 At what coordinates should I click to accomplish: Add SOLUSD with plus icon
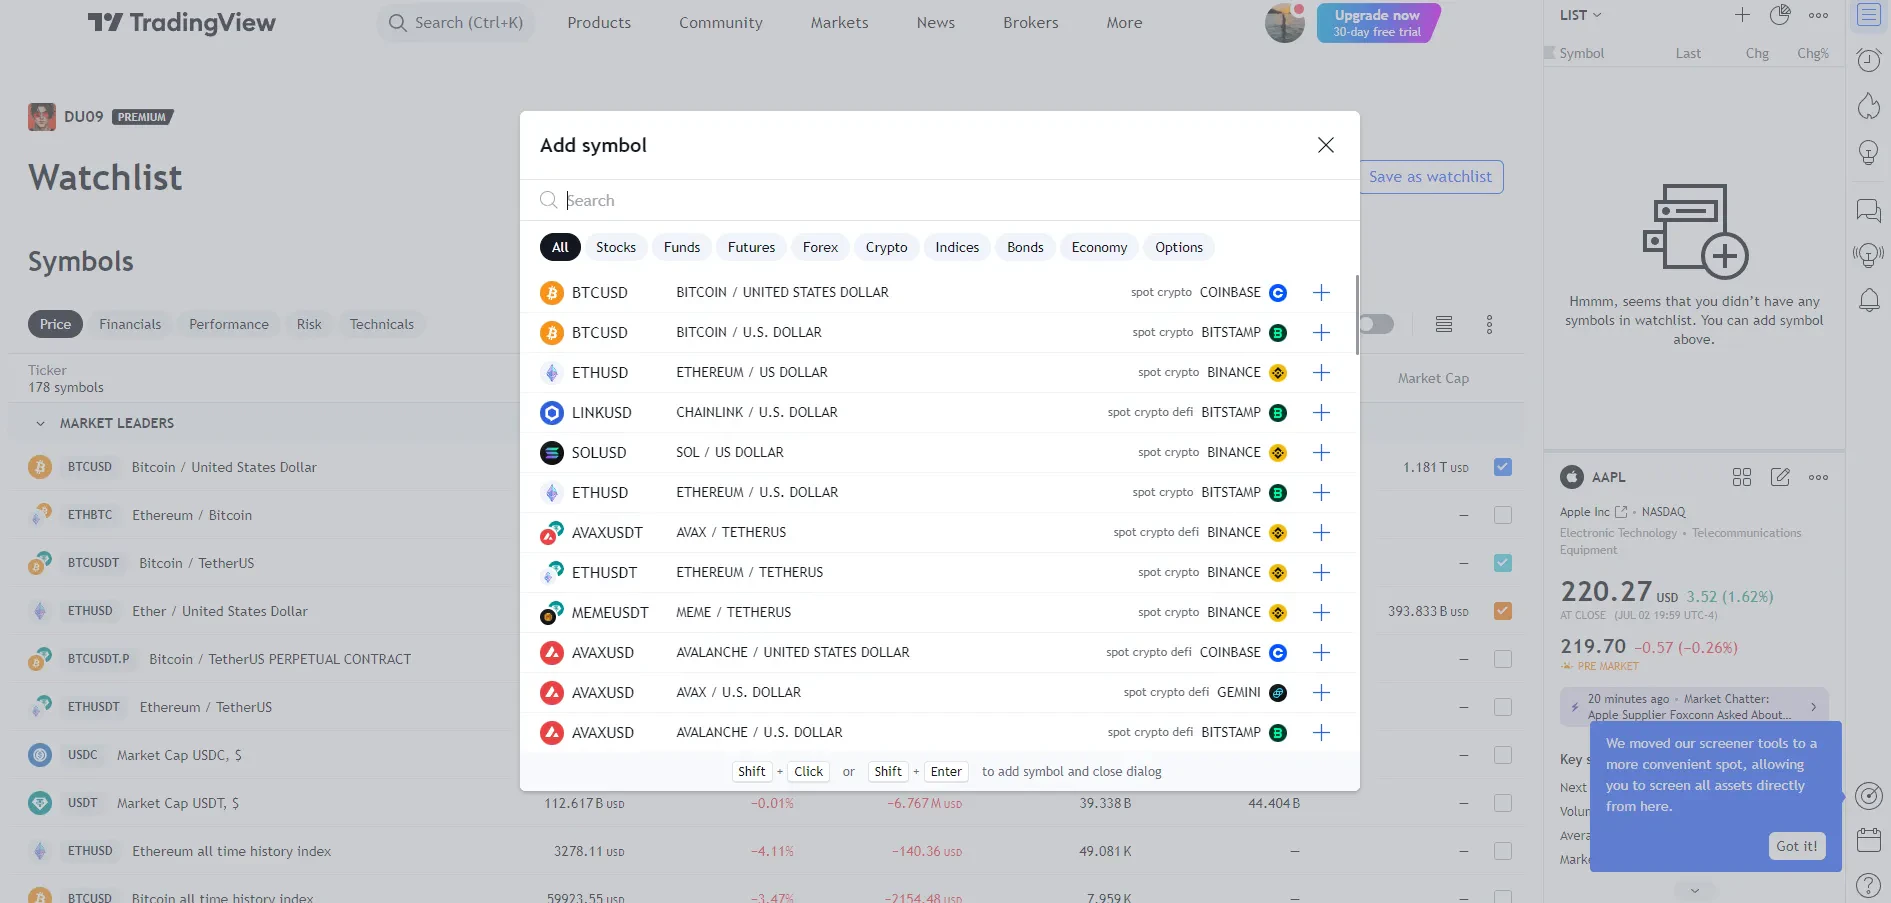pos(1321,452)
